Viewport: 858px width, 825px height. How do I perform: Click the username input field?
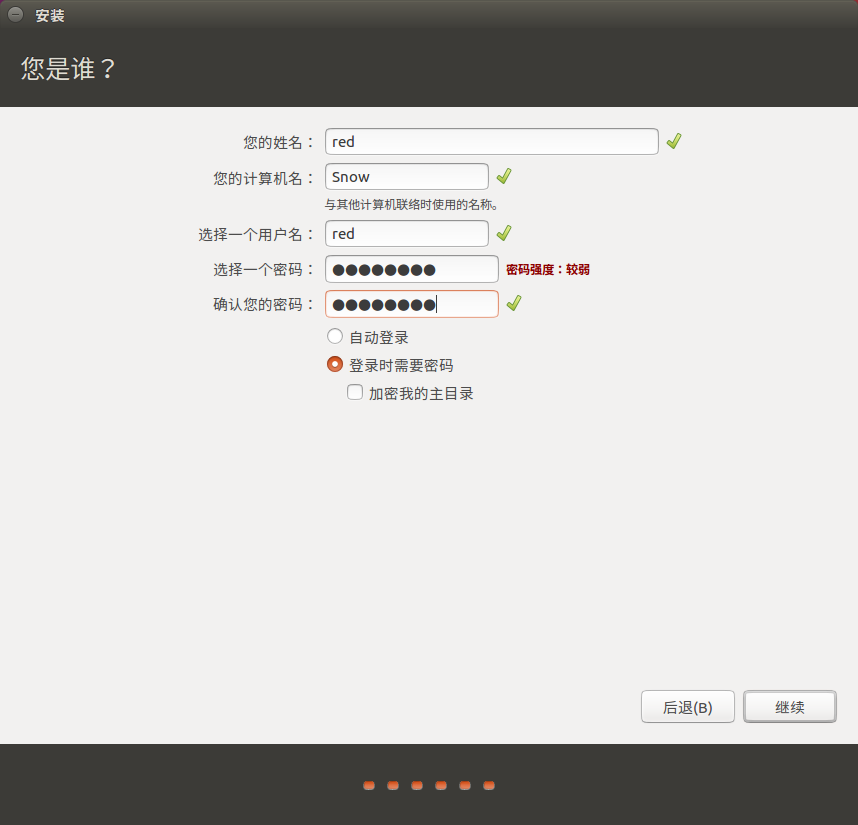click(406, 233)
